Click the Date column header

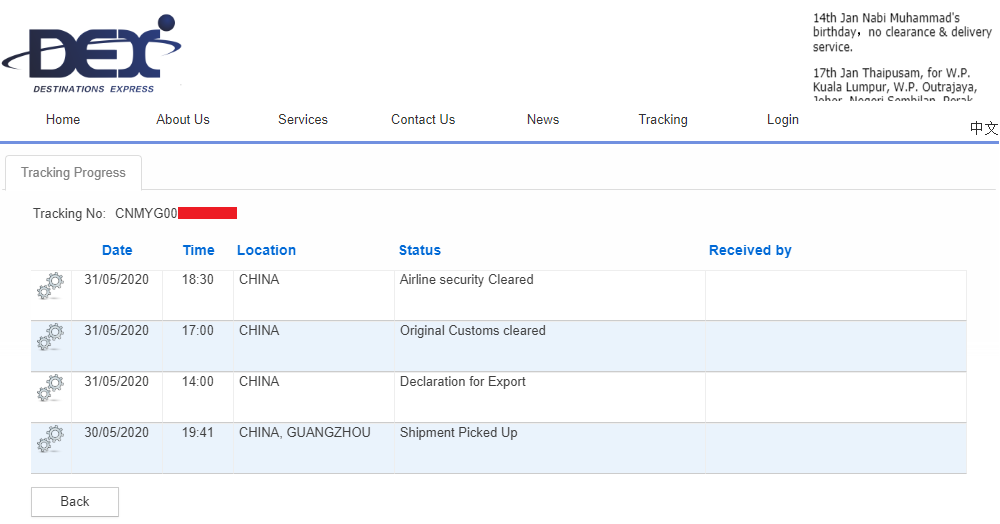point(117,250)
